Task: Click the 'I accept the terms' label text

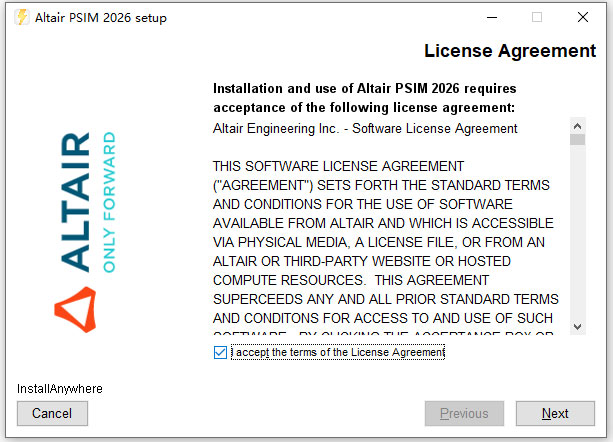Action: pyautogui.click(x=338, y=352)
